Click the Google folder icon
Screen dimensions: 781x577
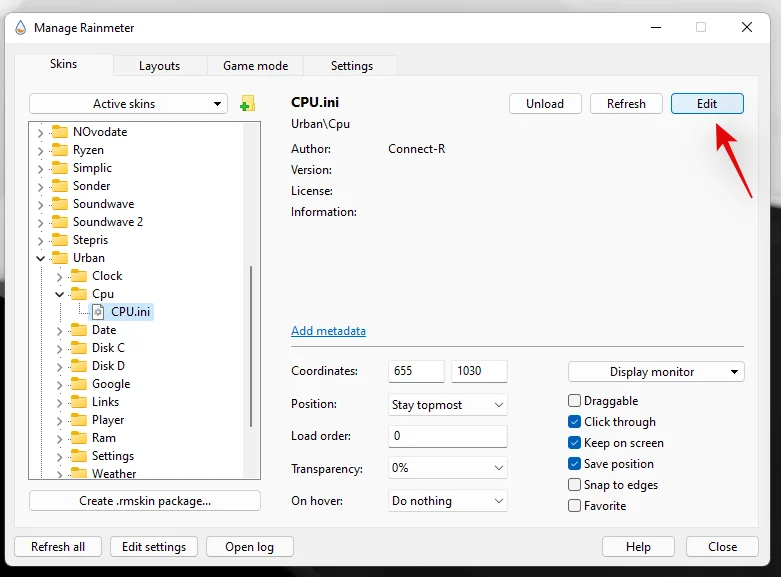pos(79,384)
